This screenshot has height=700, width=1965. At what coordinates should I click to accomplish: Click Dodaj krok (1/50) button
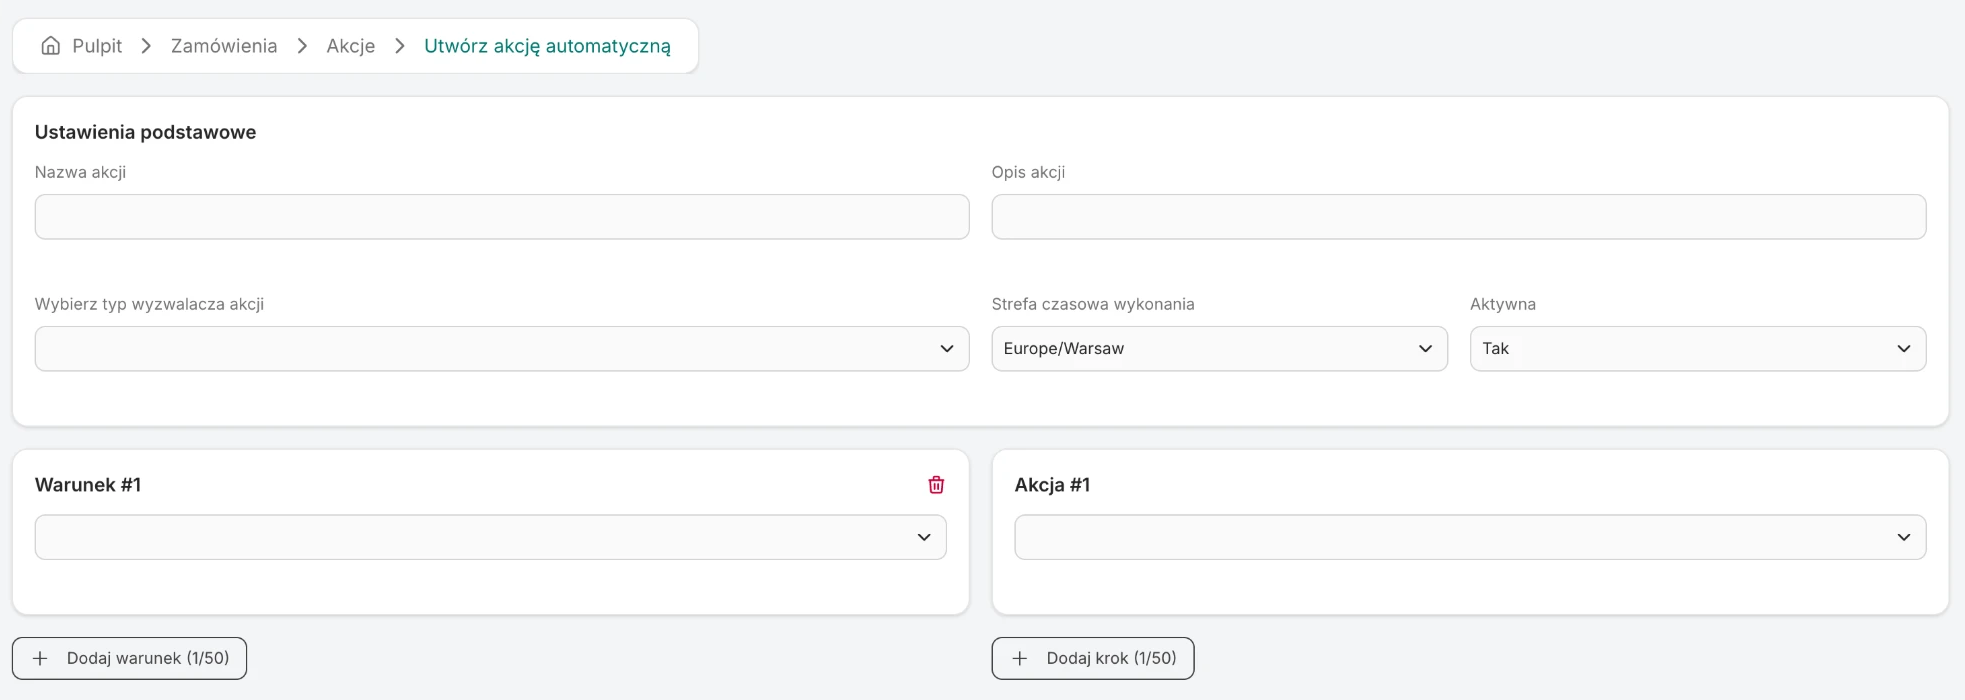[x=1093, y=658]
